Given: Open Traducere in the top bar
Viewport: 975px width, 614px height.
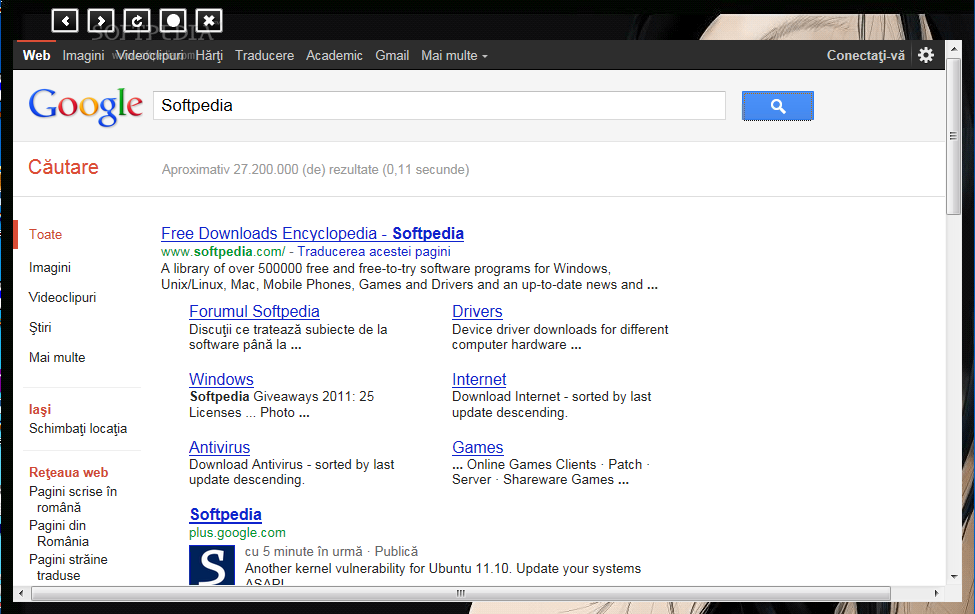Looking at the screenshot, I should click(x=264, y=55).
